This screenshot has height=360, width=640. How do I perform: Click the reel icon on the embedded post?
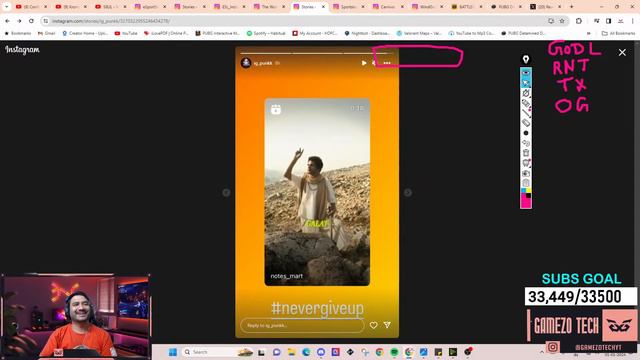(276, 109)
